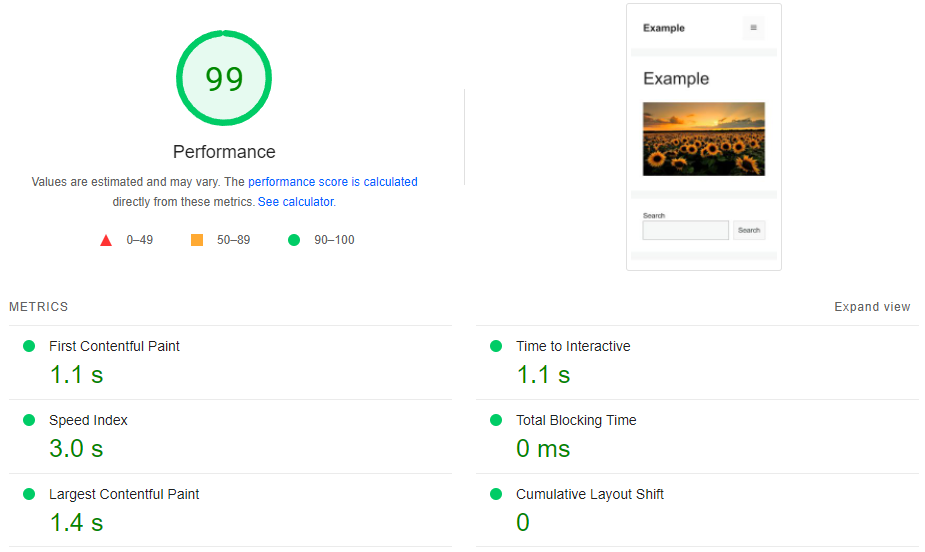Click the 3.0 s Speed Index value

click(76, 449)
